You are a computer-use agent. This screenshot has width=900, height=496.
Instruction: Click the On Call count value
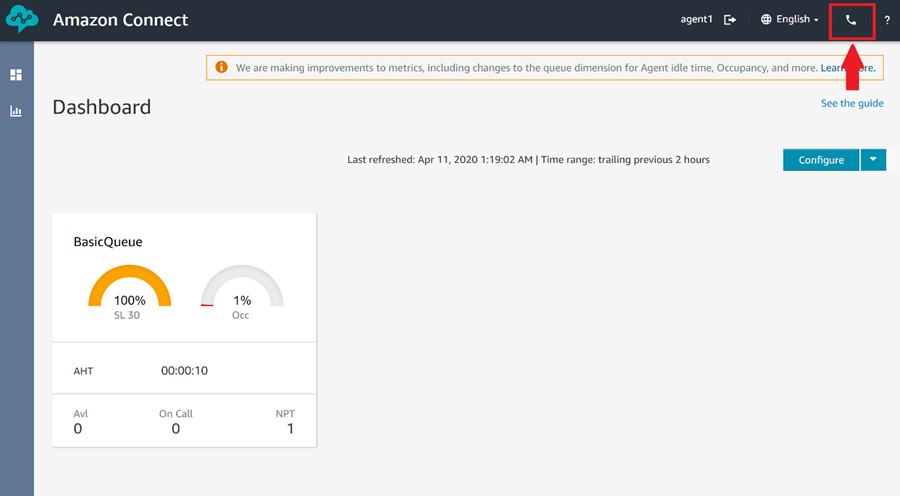[176, 429]
